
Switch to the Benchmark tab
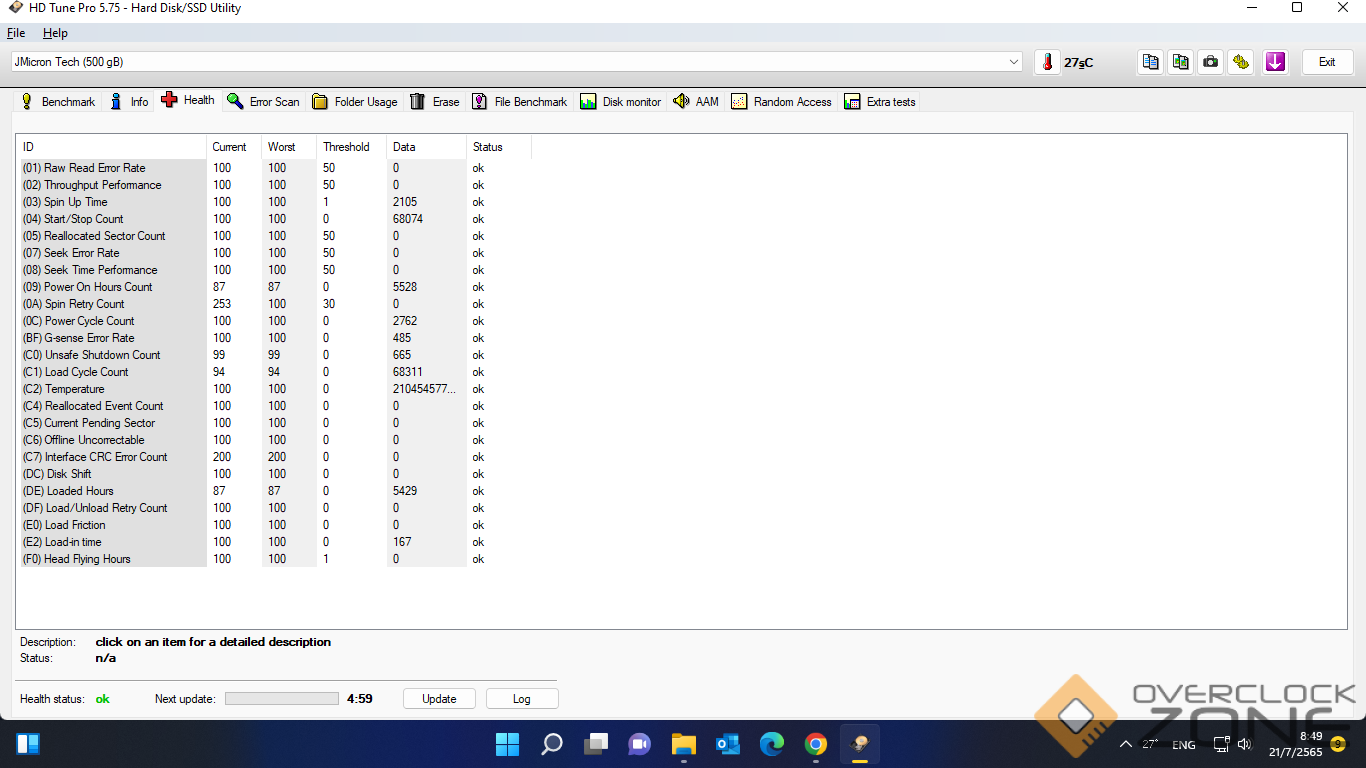(58, 102)
